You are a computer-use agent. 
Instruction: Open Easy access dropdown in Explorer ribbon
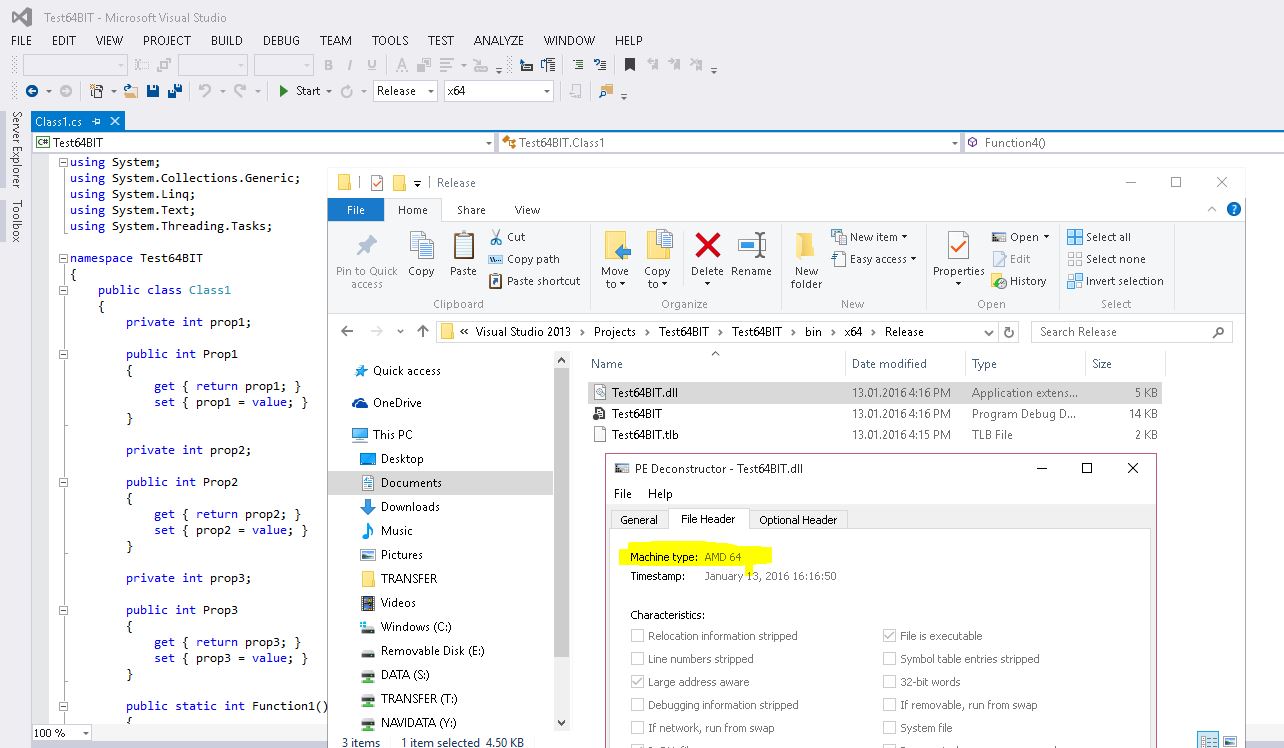click(873, 259)
